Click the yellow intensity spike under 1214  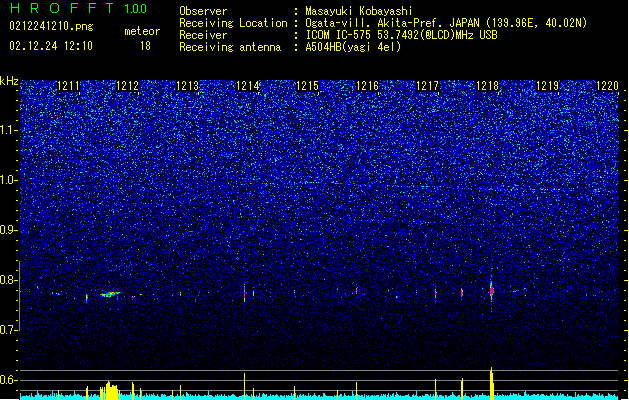pyautogui.click(x=244, y=386)
